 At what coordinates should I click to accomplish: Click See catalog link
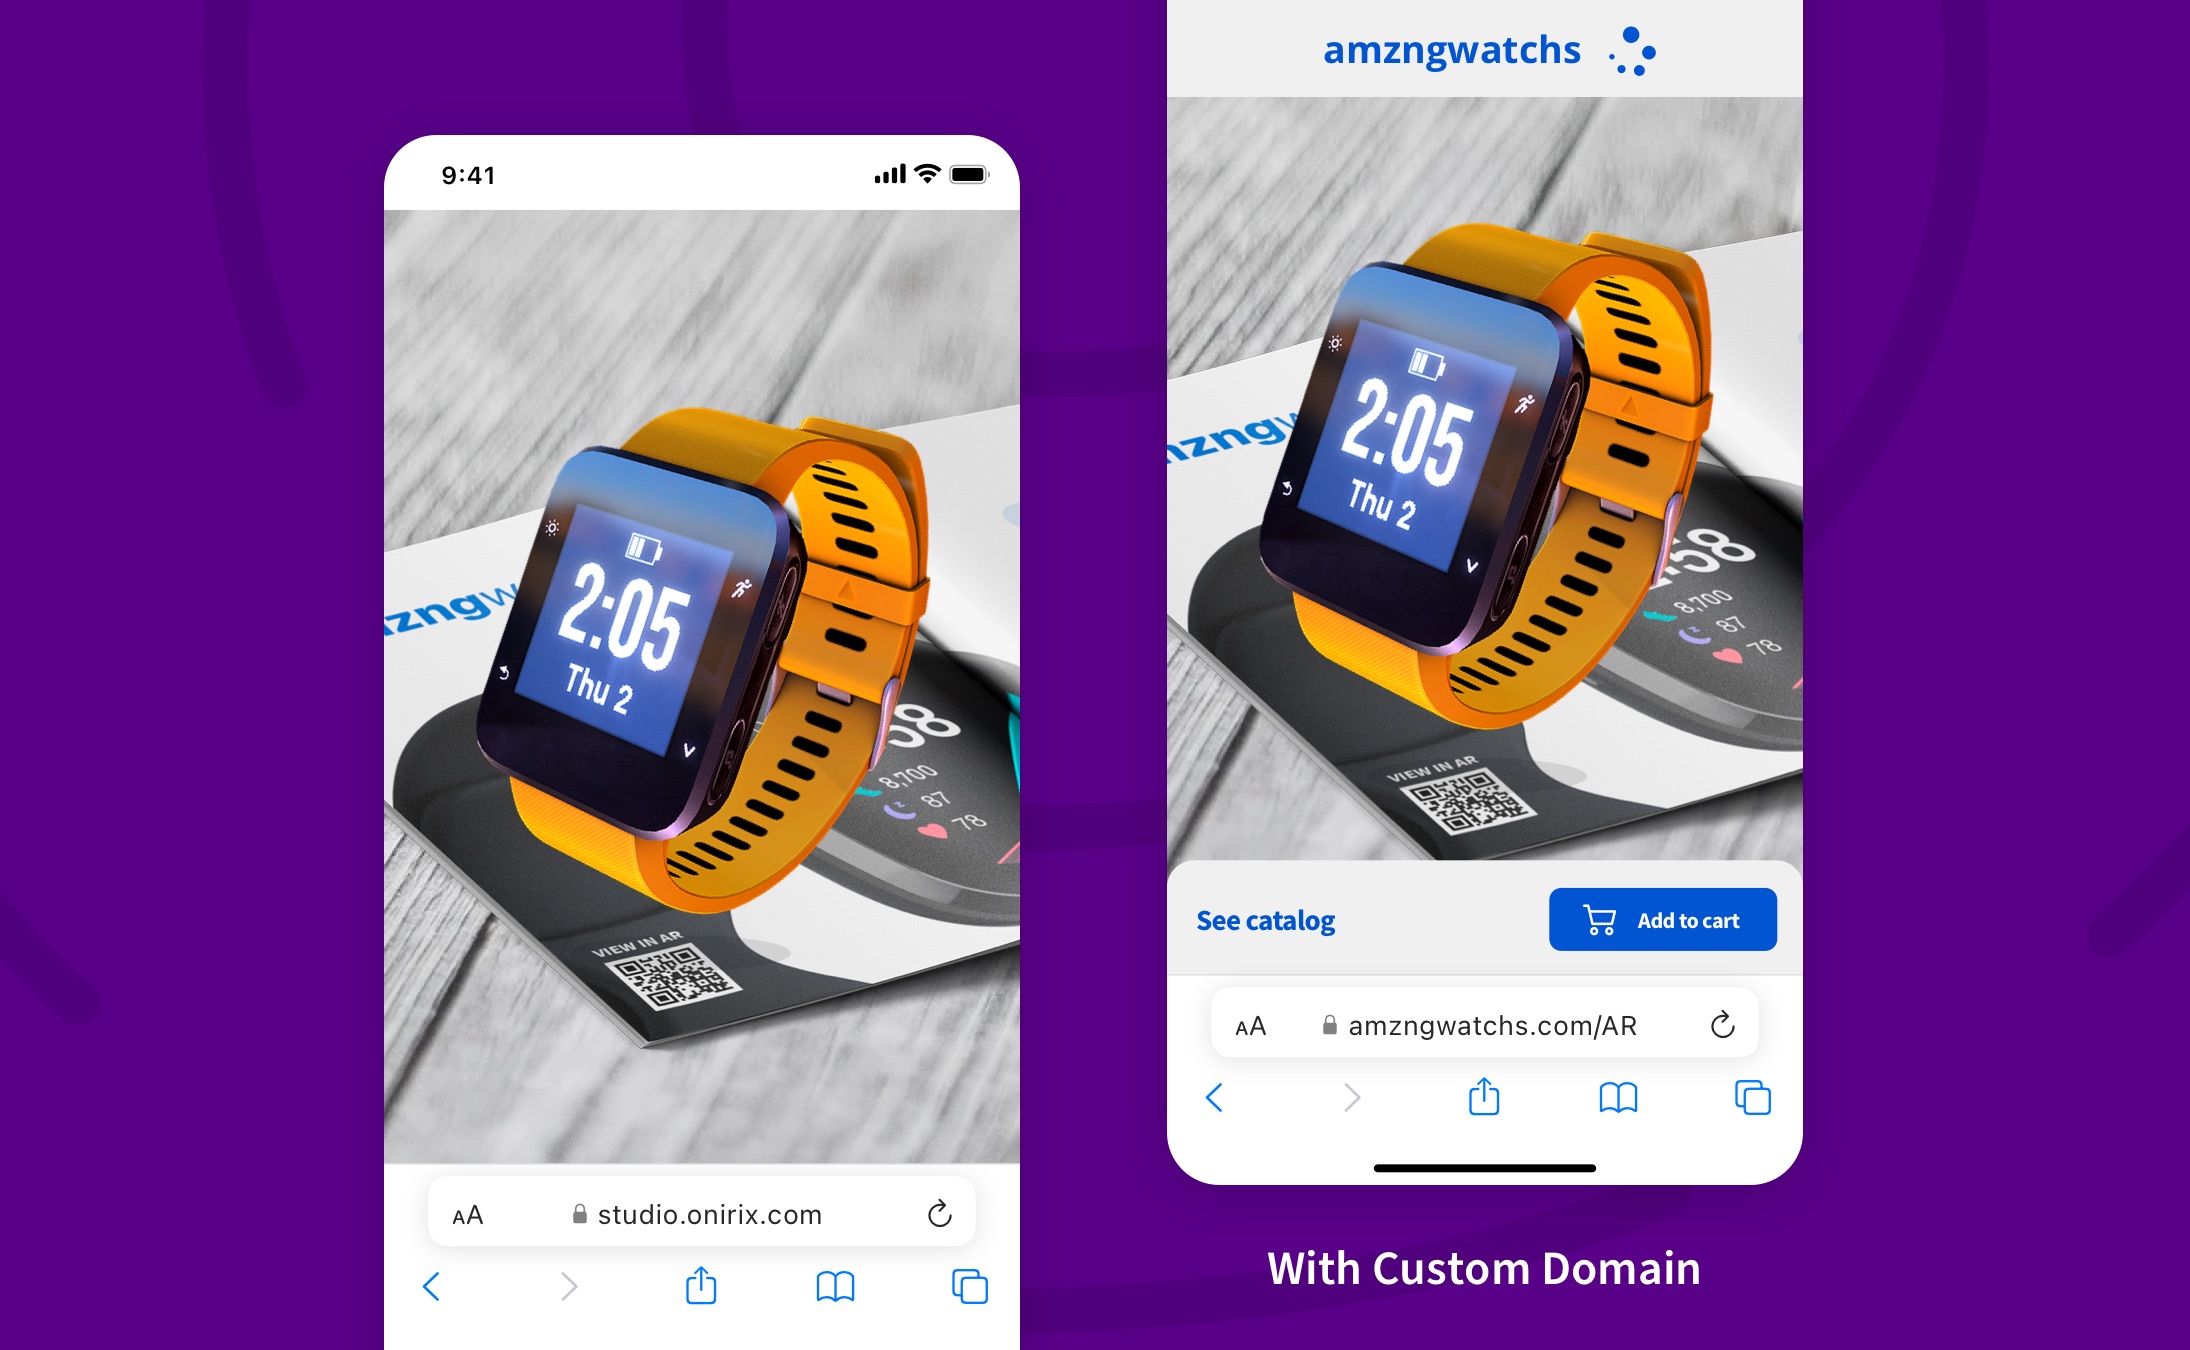(x=1264, y=918)
